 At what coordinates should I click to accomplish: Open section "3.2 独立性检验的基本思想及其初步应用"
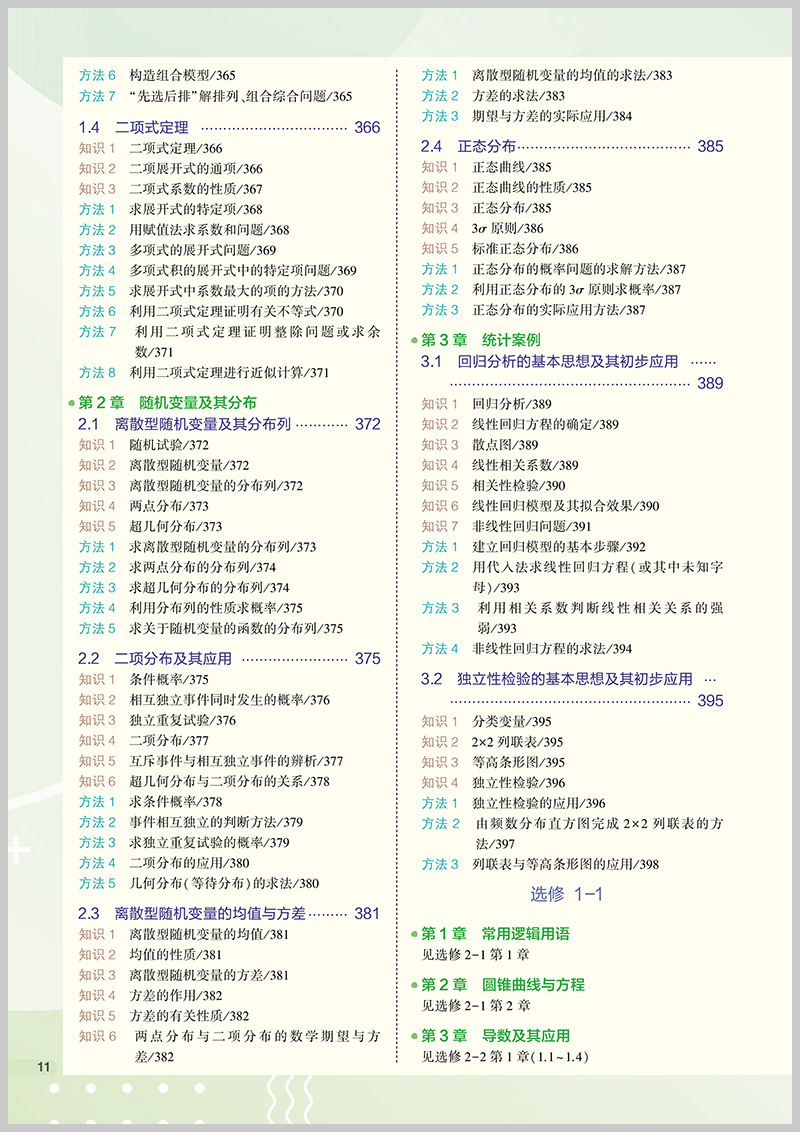pos(572,690)
